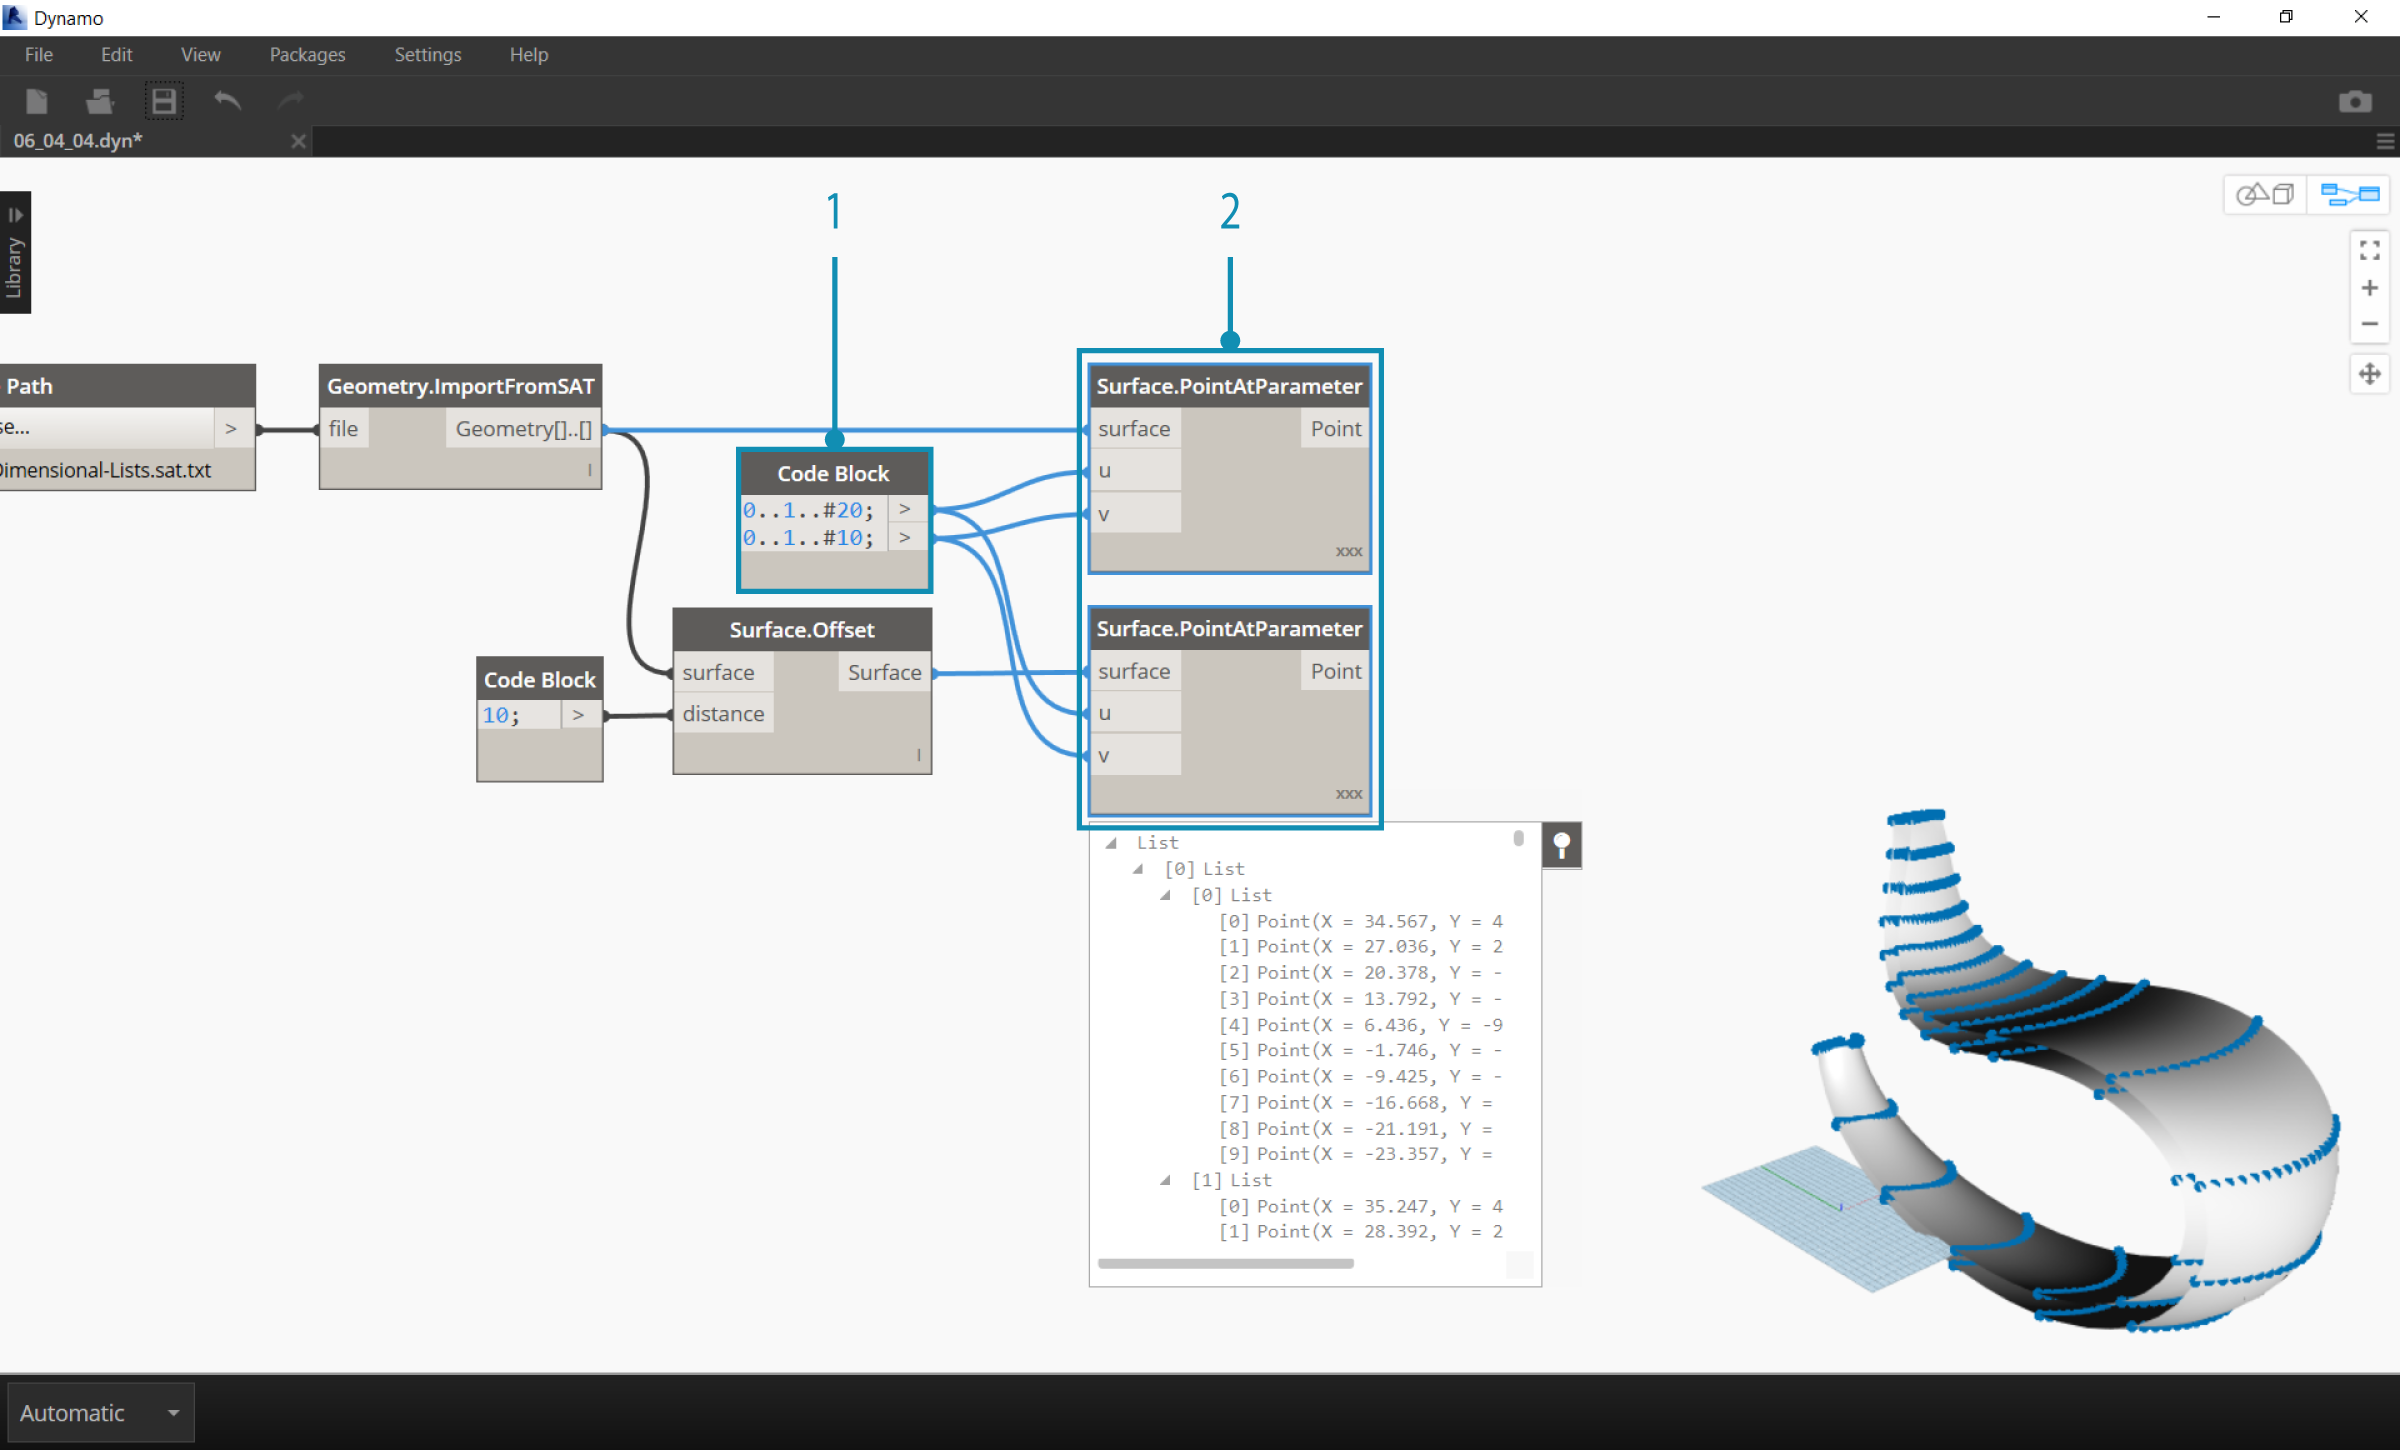Click the Open file icon
2400x1450 pixels.
[x=100, y=101]
